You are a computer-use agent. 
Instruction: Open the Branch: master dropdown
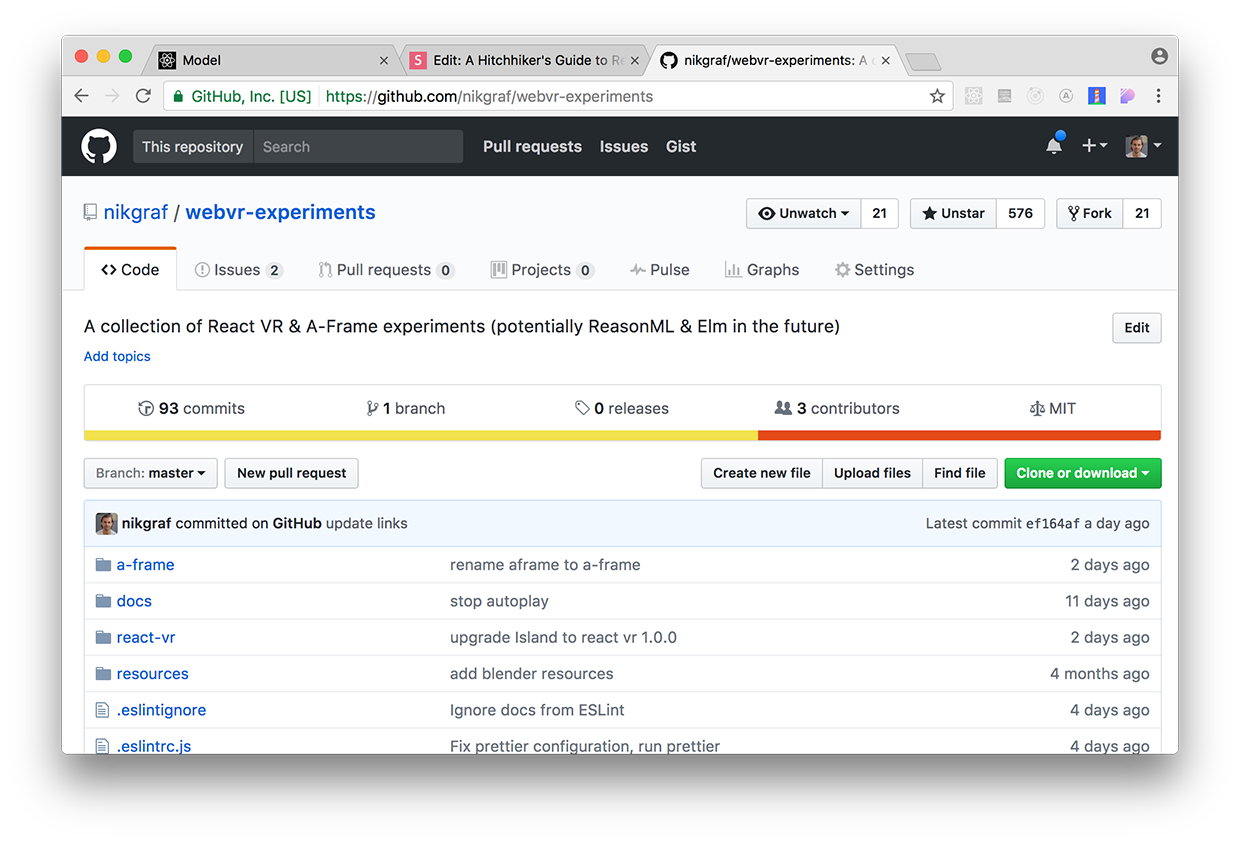(x=151, y=473)
